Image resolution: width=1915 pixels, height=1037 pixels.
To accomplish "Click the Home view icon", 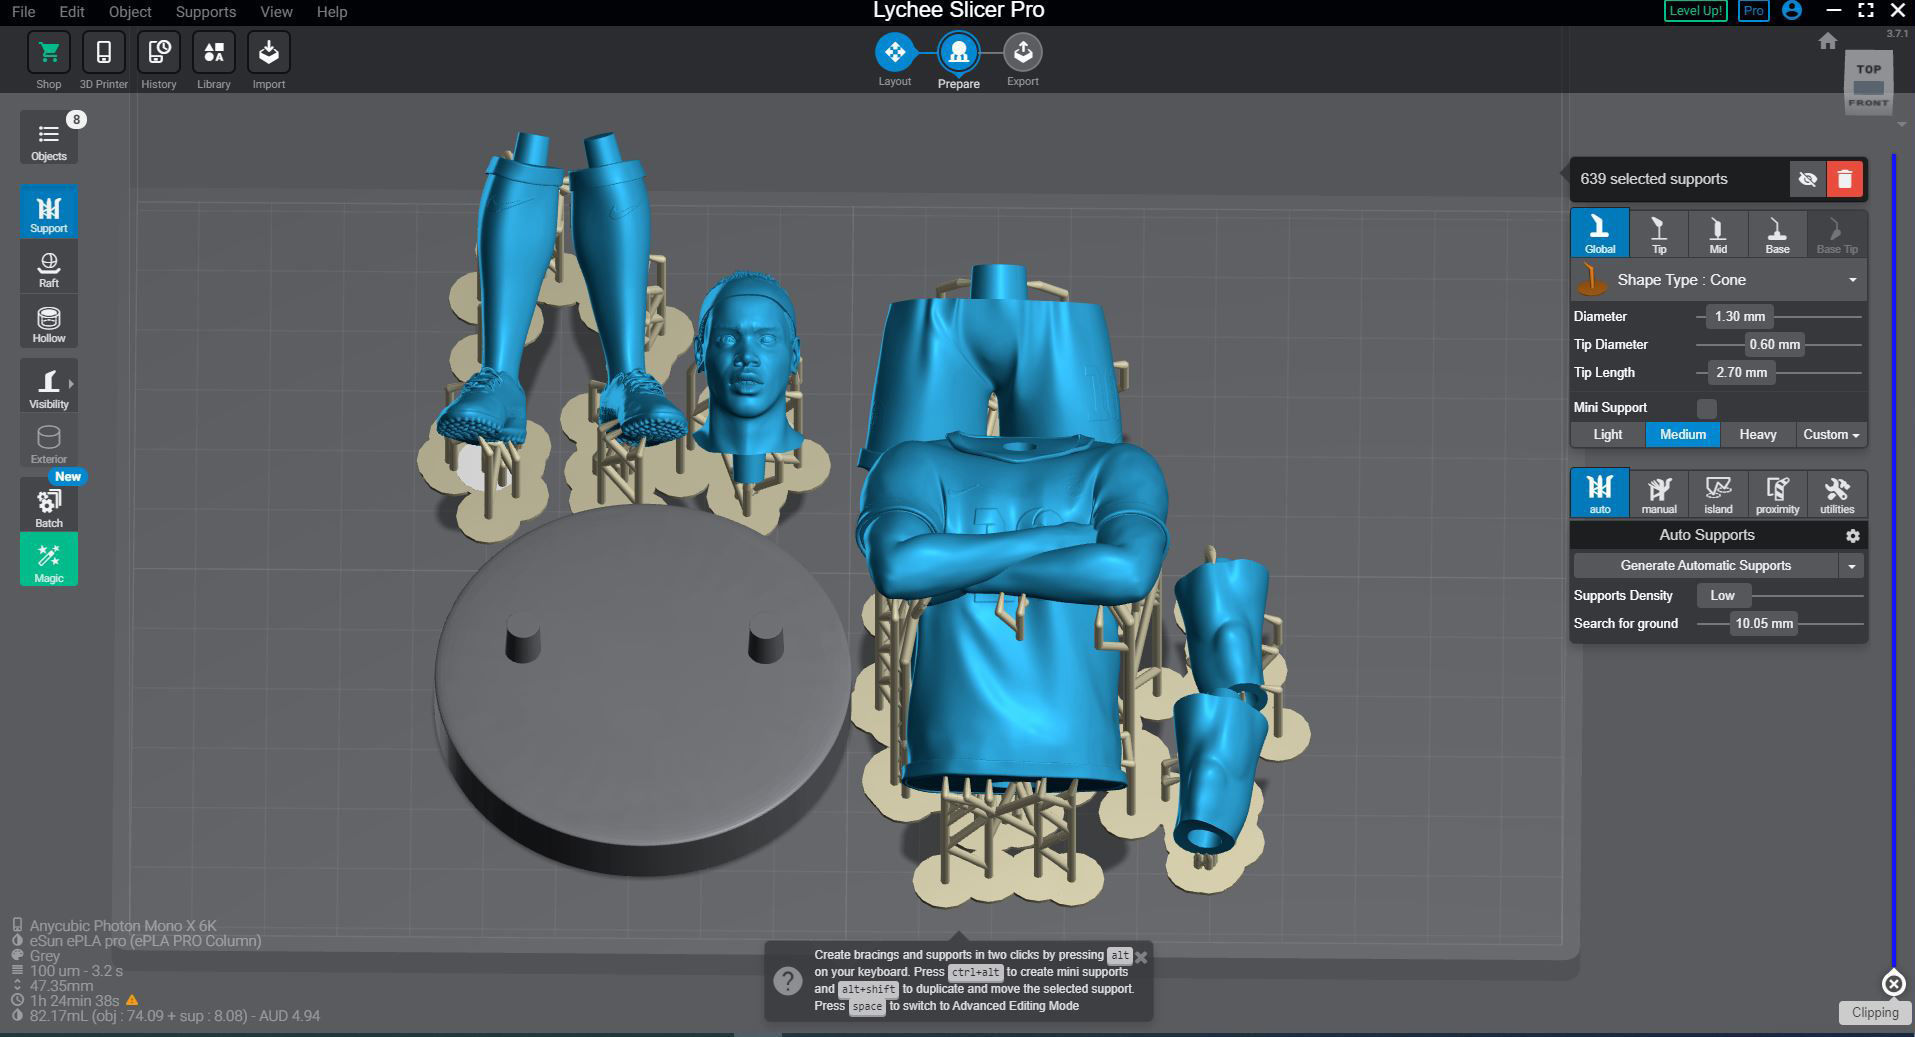I will click(1828, 41).
